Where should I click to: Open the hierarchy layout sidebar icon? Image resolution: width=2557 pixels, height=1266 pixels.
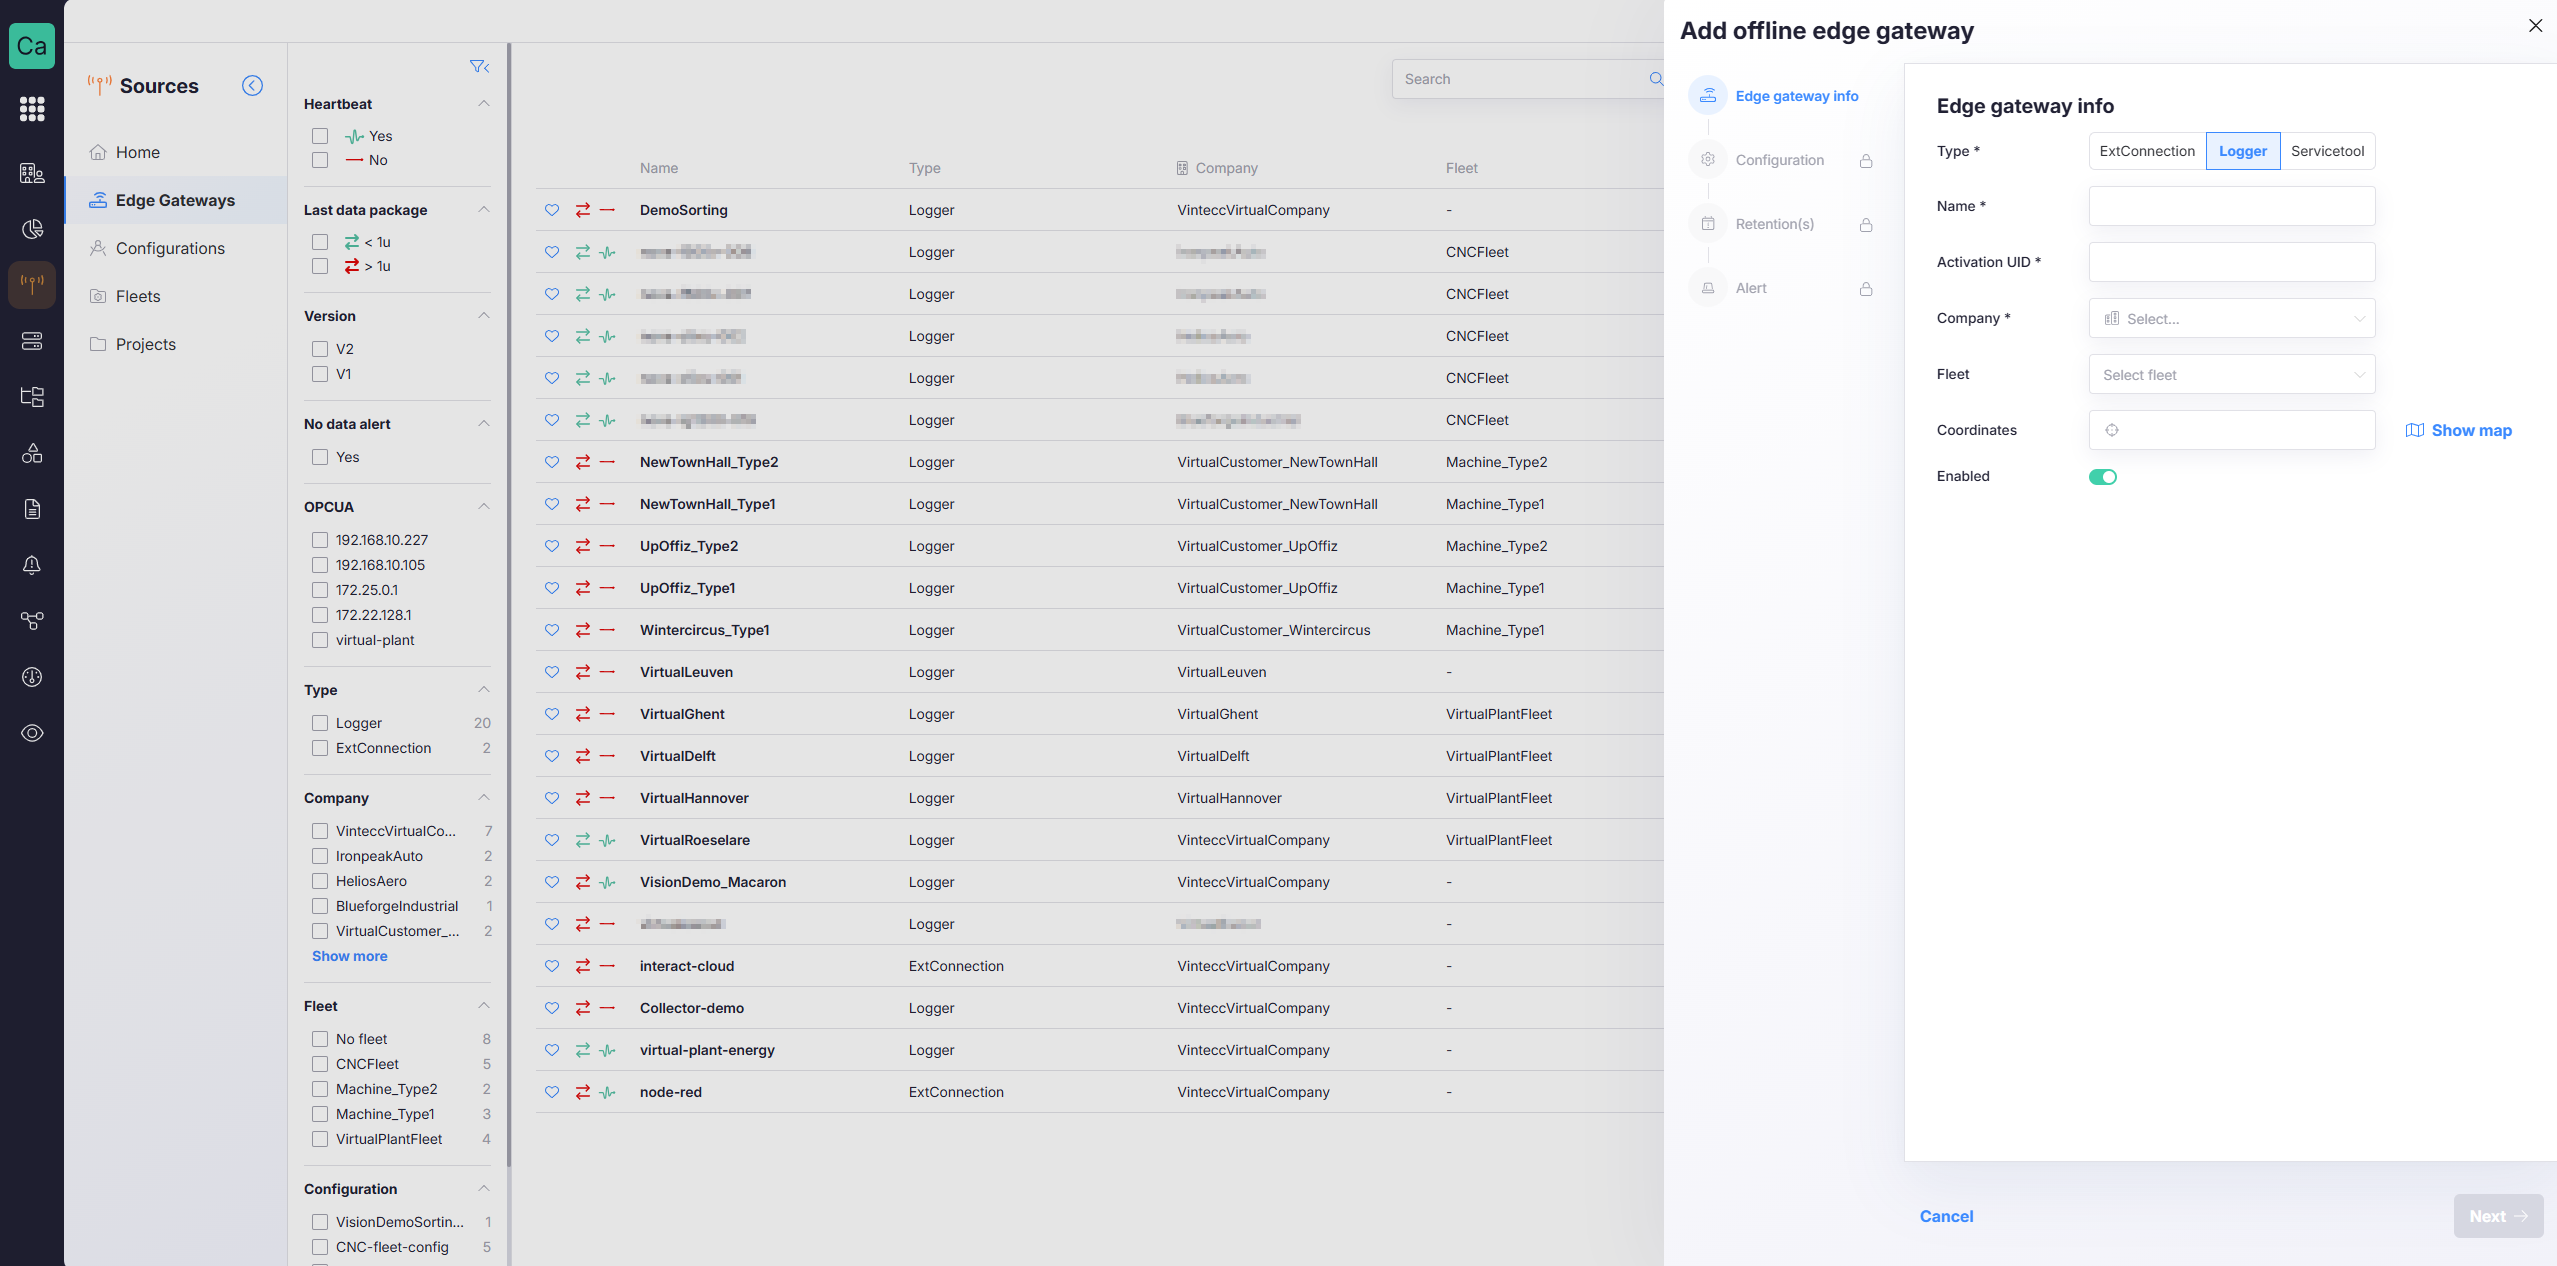click(32, 397)
